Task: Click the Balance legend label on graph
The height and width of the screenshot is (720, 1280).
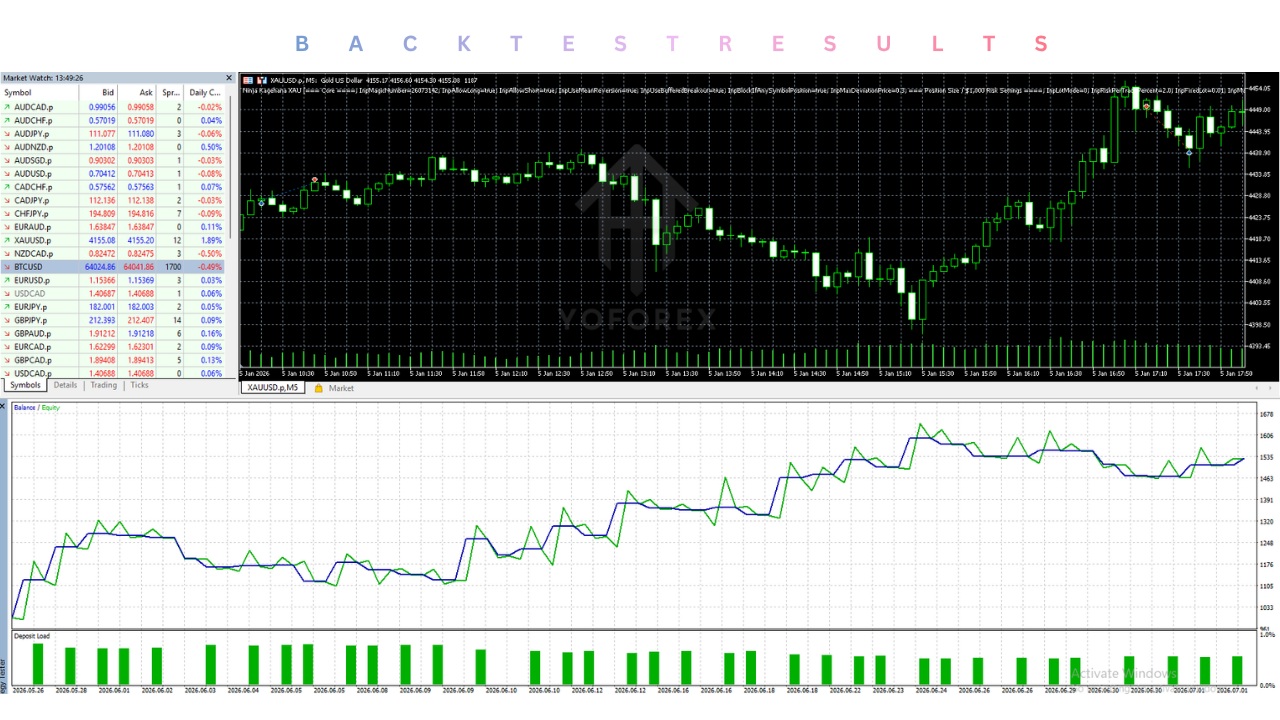Action: [x=24, y=408]
